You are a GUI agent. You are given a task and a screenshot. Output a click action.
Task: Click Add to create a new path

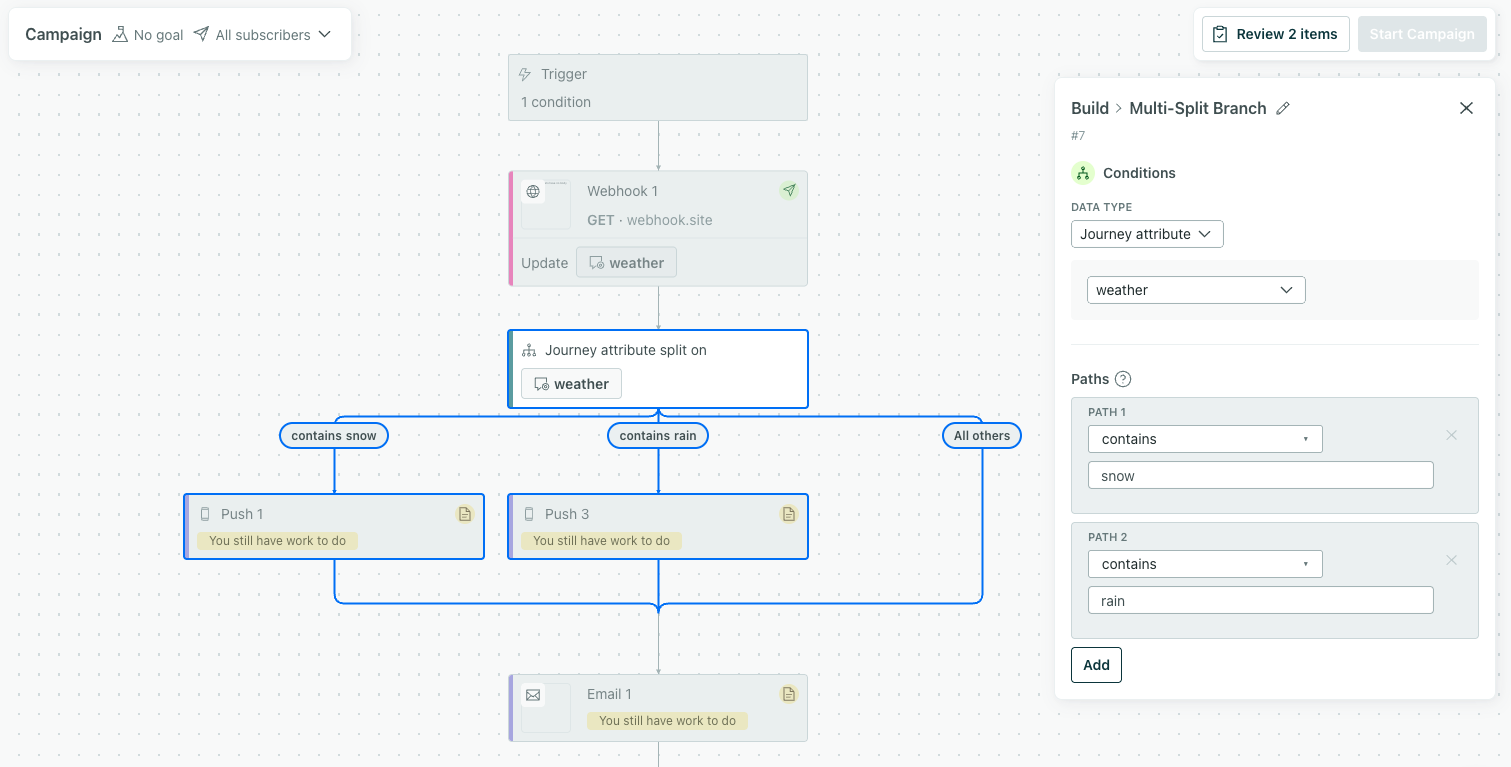point(1096,664)
